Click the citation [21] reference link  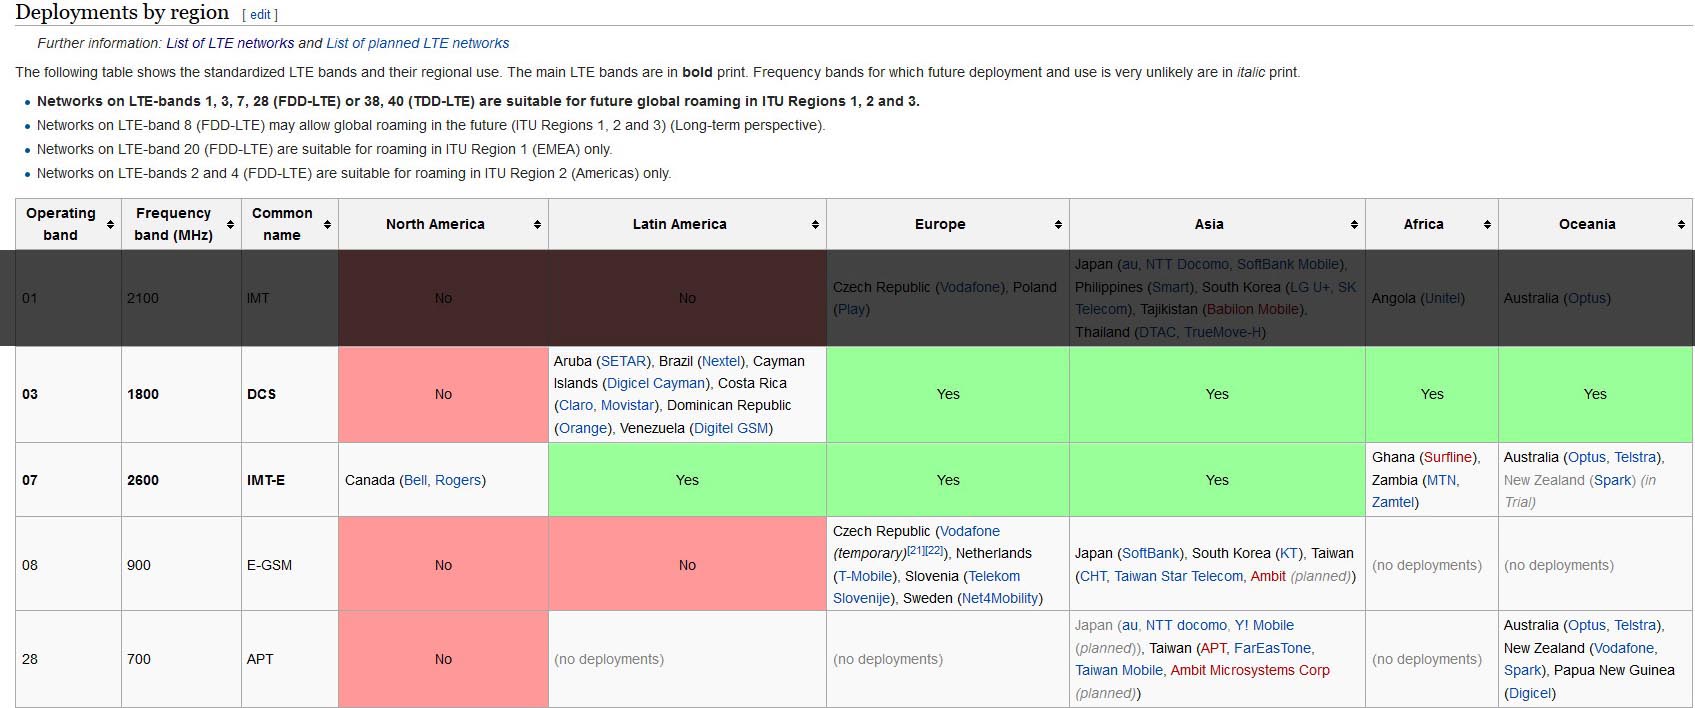[x=916, y=550]
